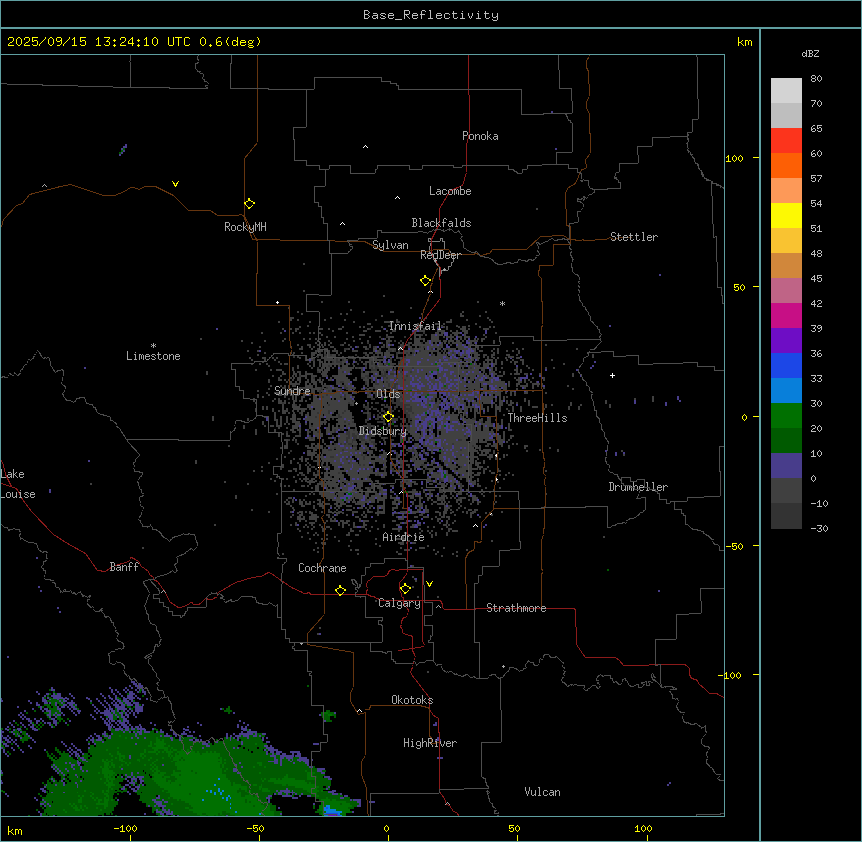The width and height of the screenshot is (862, 842).
Task: Pick the red 60-65 dBZ legend swatch
Action: coord(786,141)
